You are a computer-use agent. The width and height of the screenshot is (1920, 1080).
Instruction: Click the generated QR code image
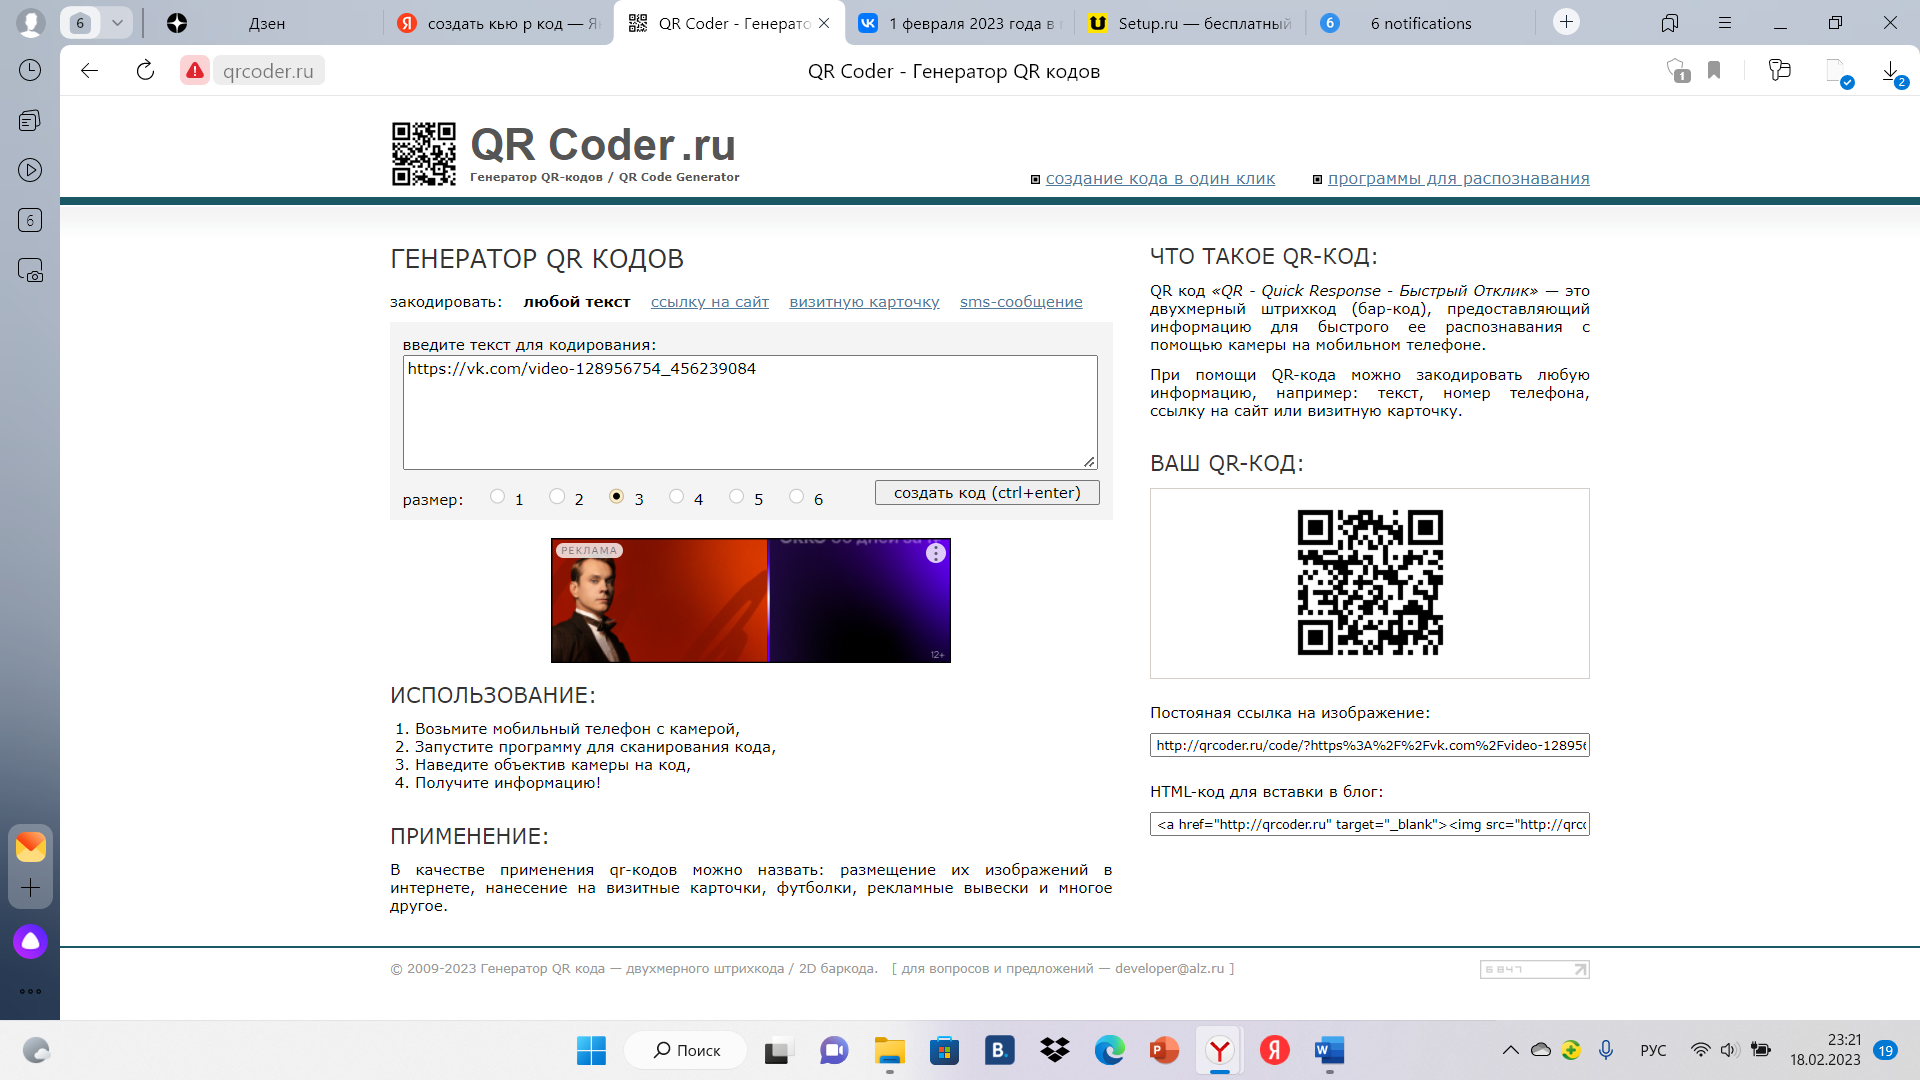1370,583
